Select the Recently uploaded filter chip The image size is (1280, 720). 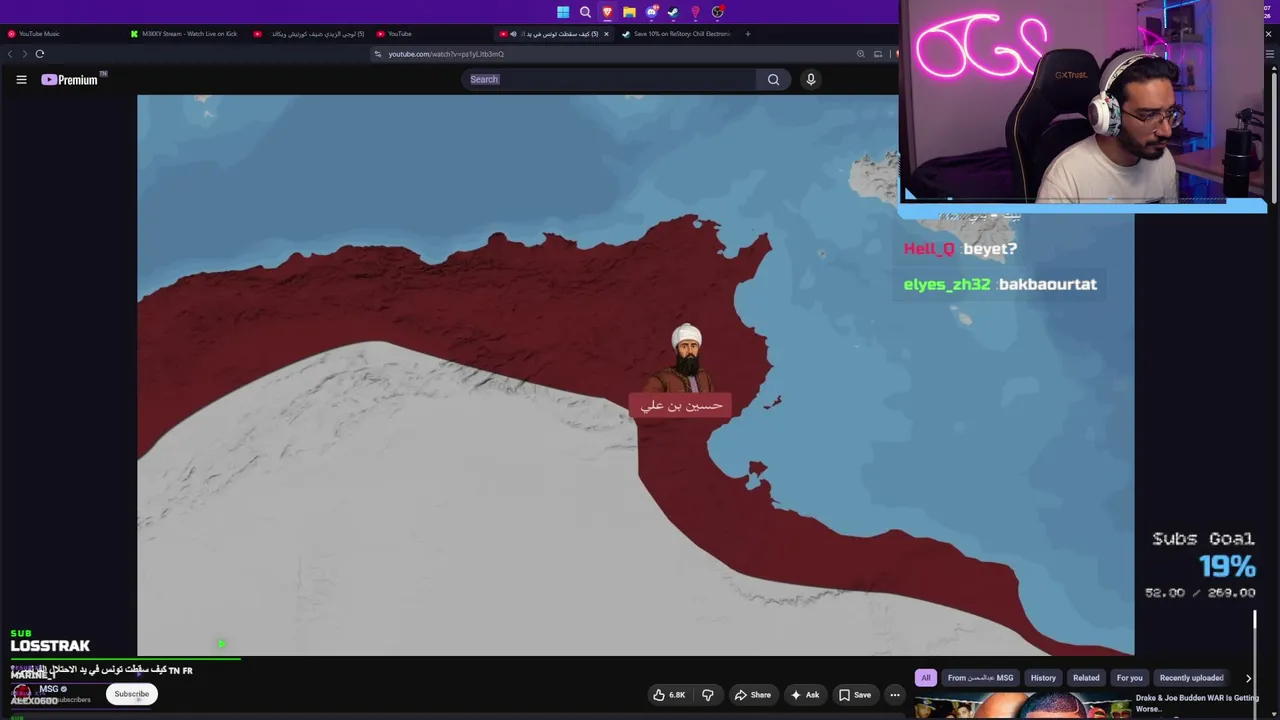(1191, 678)
